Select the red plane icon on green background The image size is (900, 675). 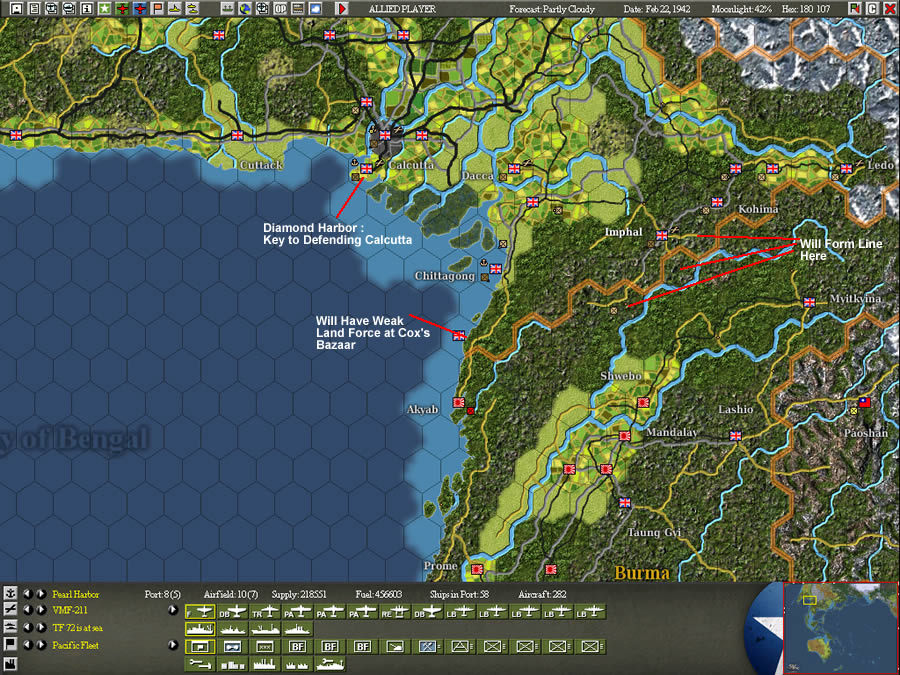tap(122, 9)
